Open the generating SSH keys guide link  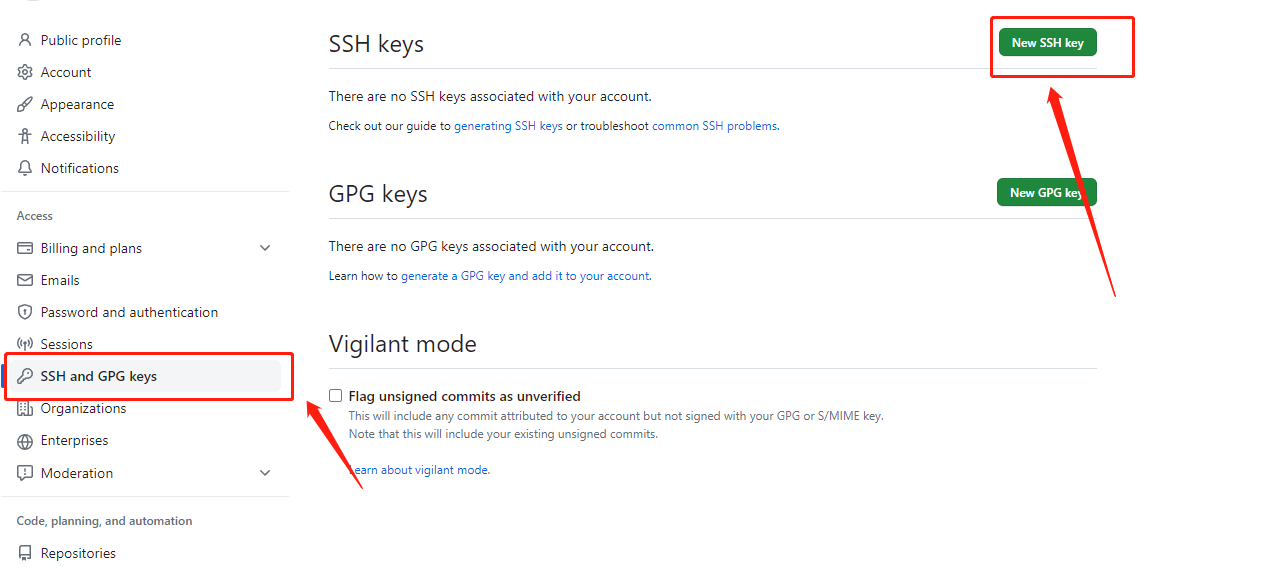[508, 126]
